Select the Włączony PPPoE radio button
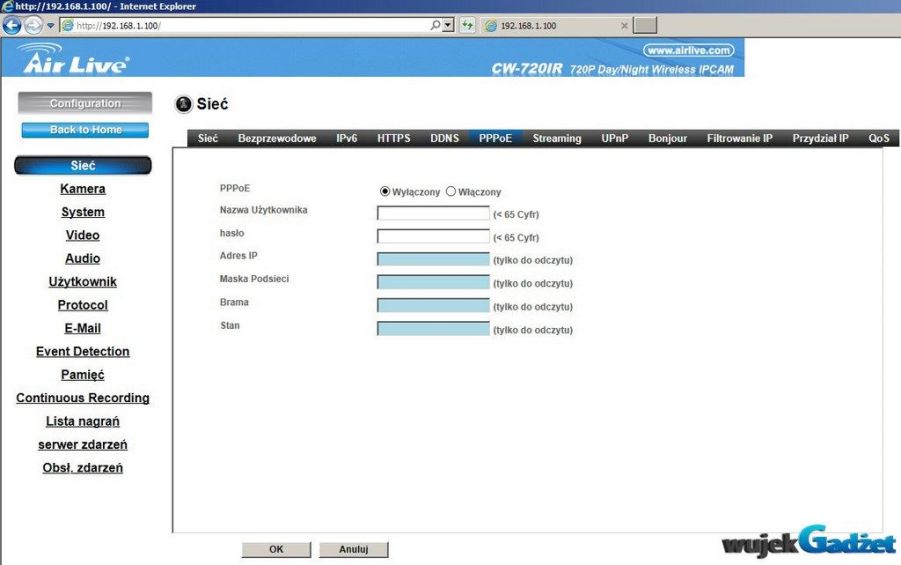901x565 pixels. (451, 191)
